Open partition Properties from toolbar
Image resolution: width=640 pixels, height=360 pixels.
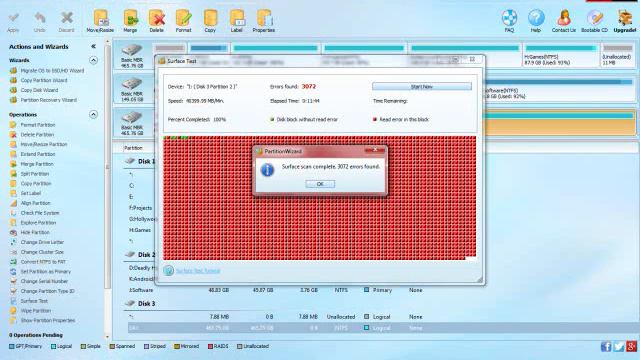264,21
